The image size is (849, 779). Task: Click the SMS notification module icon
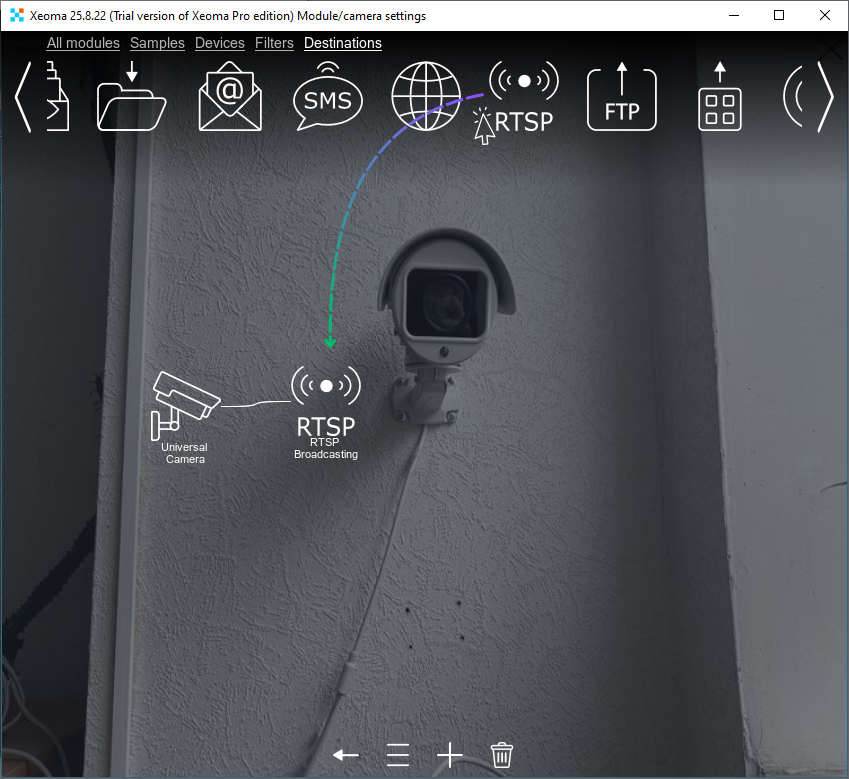[x=327, y=98]
